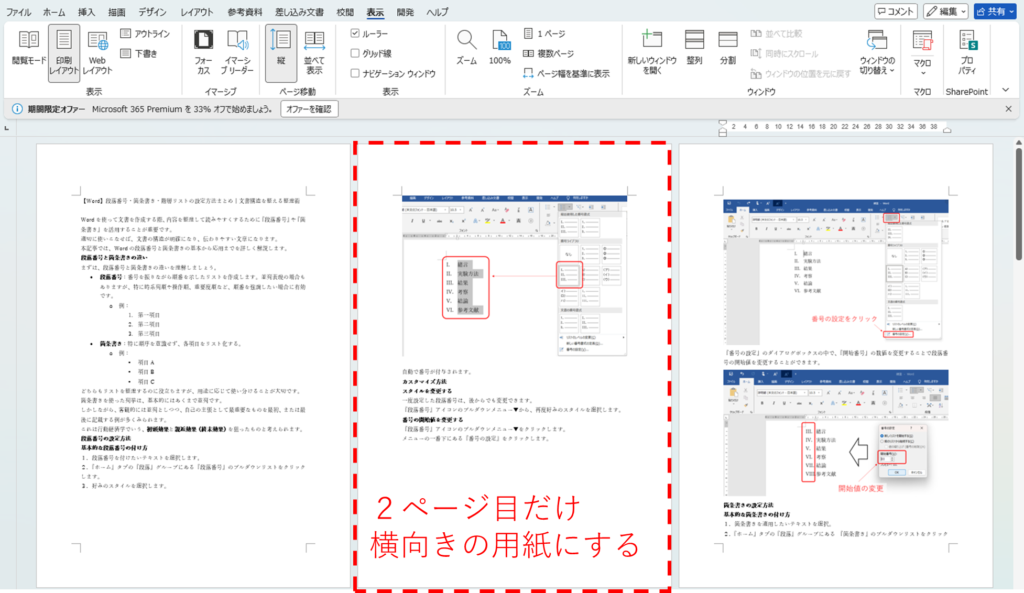The image size is (1024, 593).
Task: Click the オファーを確認 button
Action: pyautogui.click(x=308, y=108)
